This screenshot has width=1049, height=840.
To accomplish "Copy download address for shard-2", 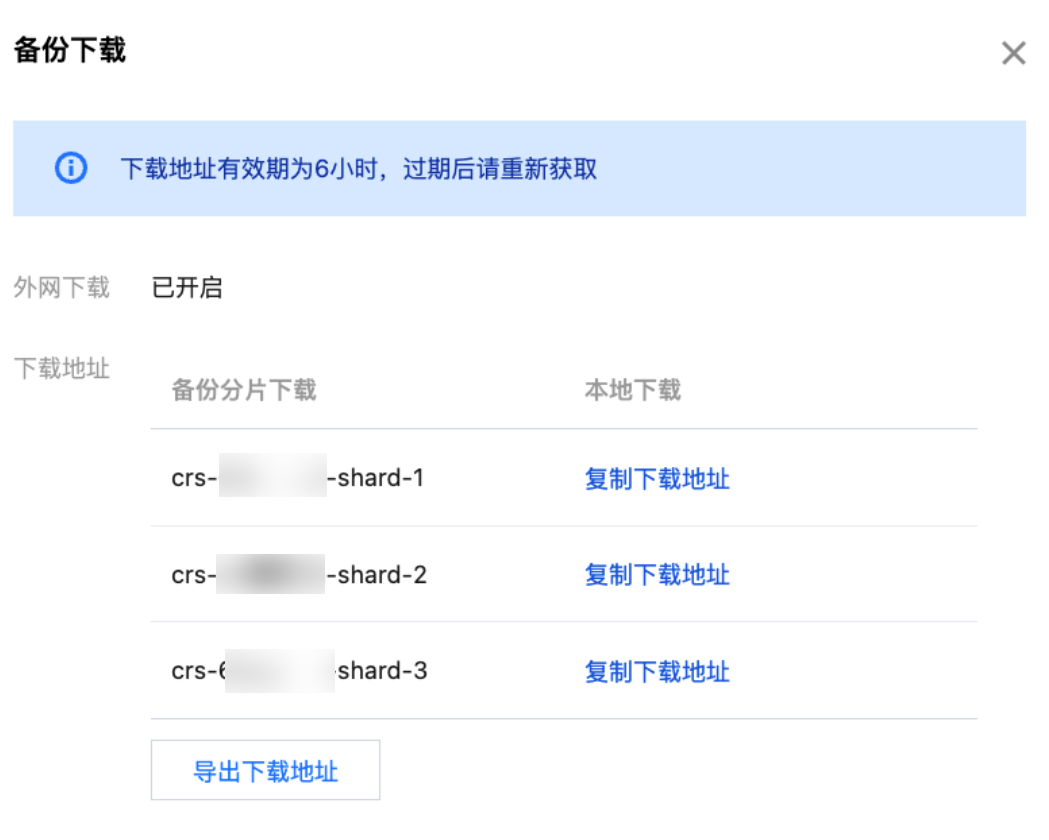I will tap(657, 575).
